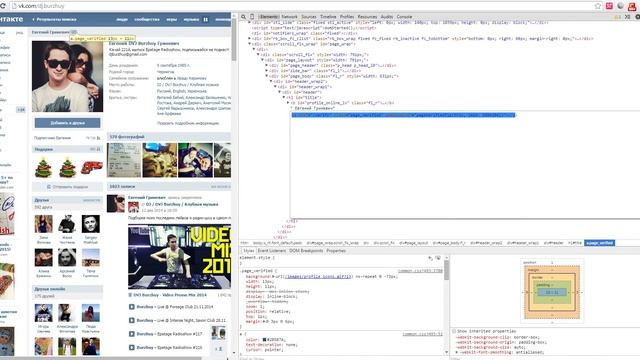Image resolution: width=640 pixels, height=360 pixels.
Task: Click the pink extension icon in Chrome toolbar
Action: coord(609,6)
